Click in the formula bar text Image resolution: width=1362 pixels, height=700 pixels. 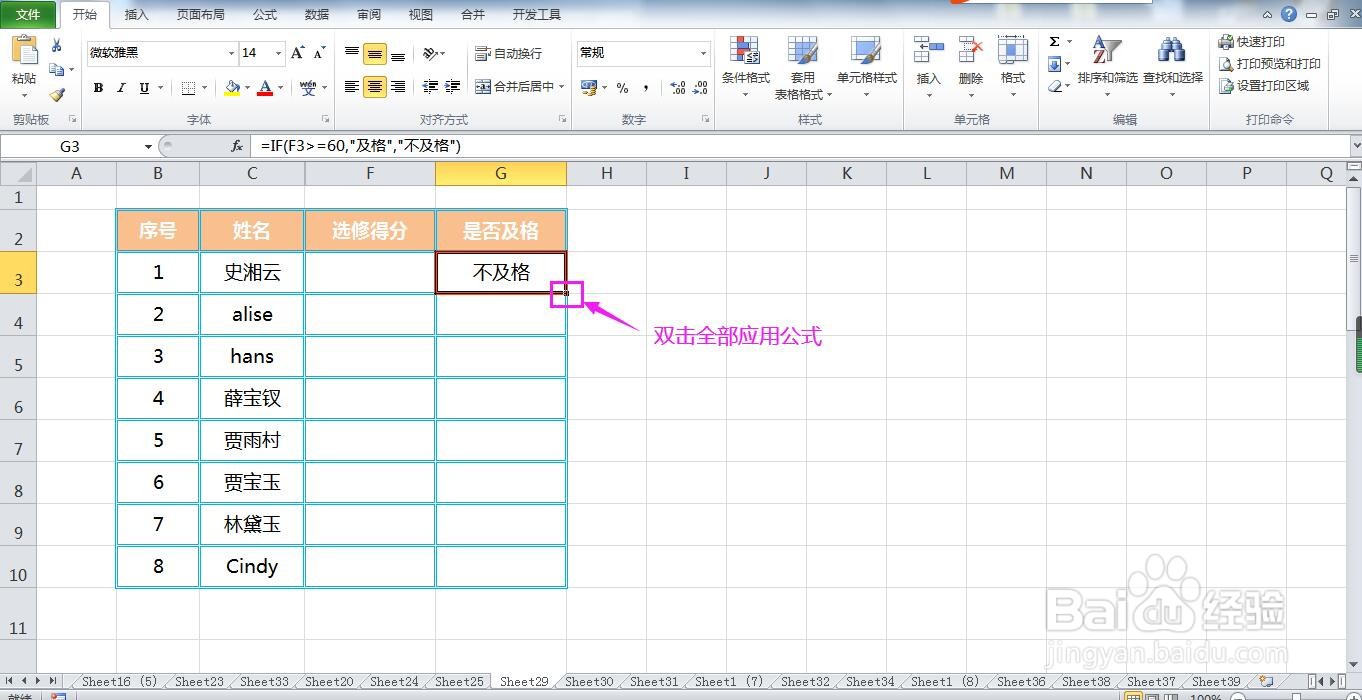tap(360, 146)
